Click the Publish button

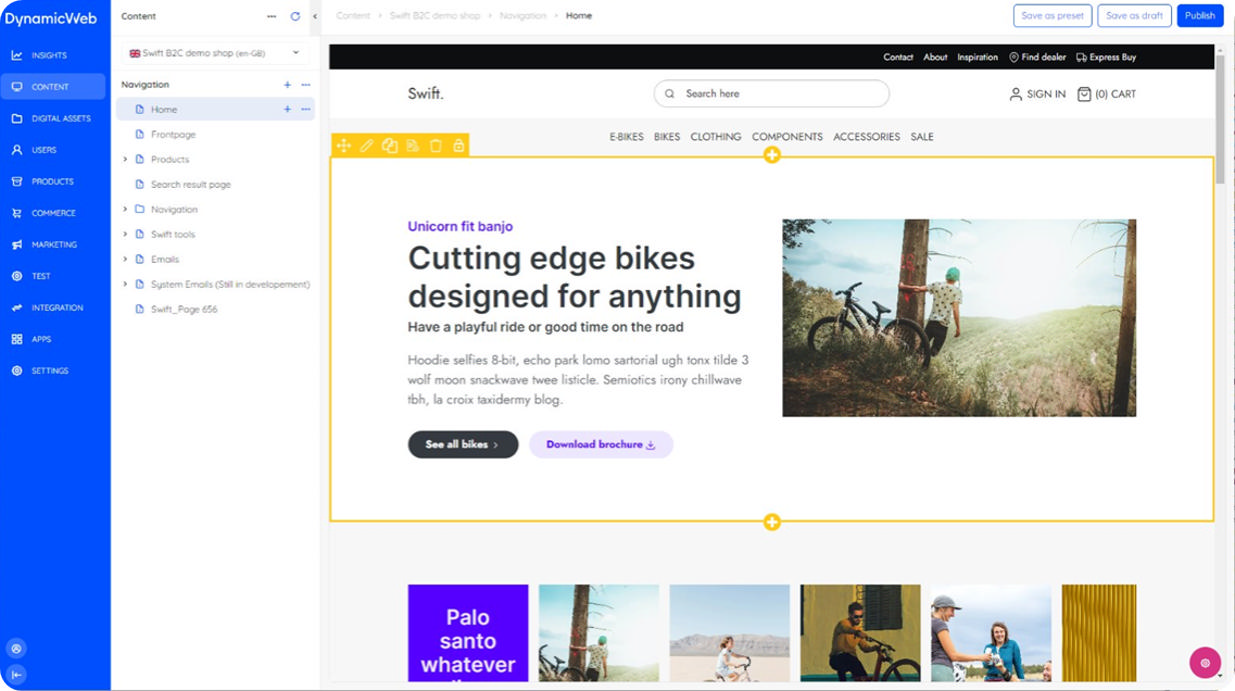click(x=1199, y=16)
